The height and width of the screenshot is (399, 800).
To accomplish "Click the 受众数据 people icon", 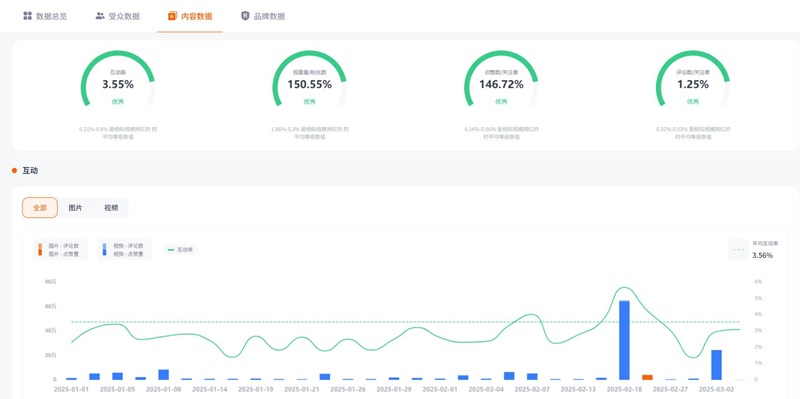I will (x=100, y=16).
